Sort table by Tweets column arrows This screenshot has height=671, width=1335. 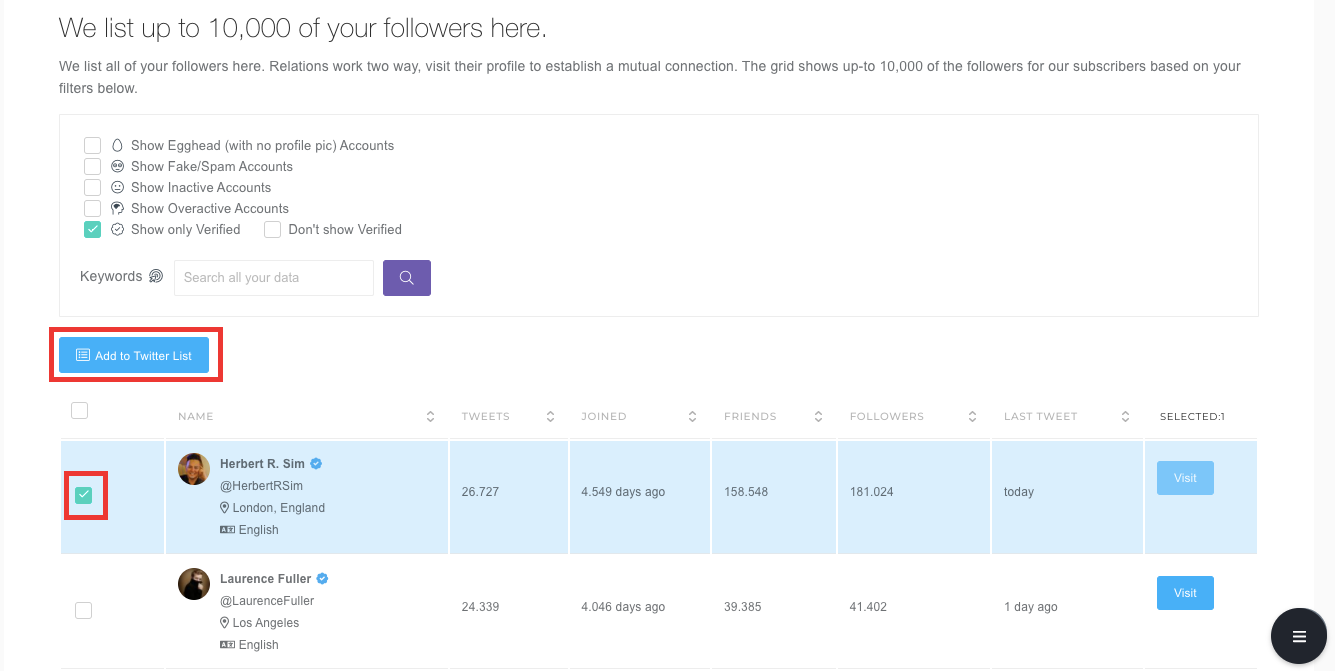click(550, 416)
